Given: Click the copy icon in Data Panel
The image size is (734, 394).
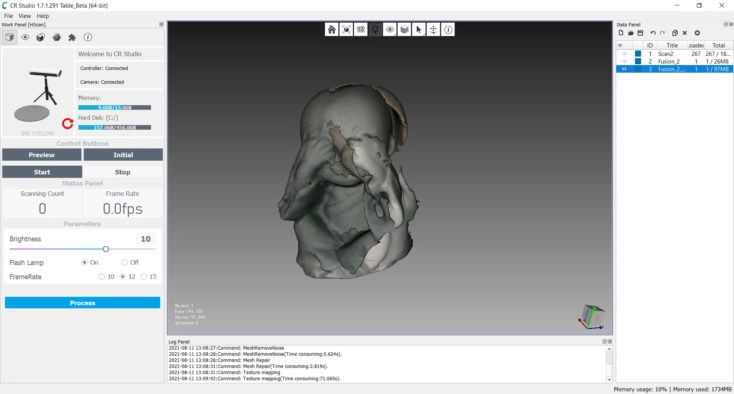Looking at the screenshot, I should [675, 33].
